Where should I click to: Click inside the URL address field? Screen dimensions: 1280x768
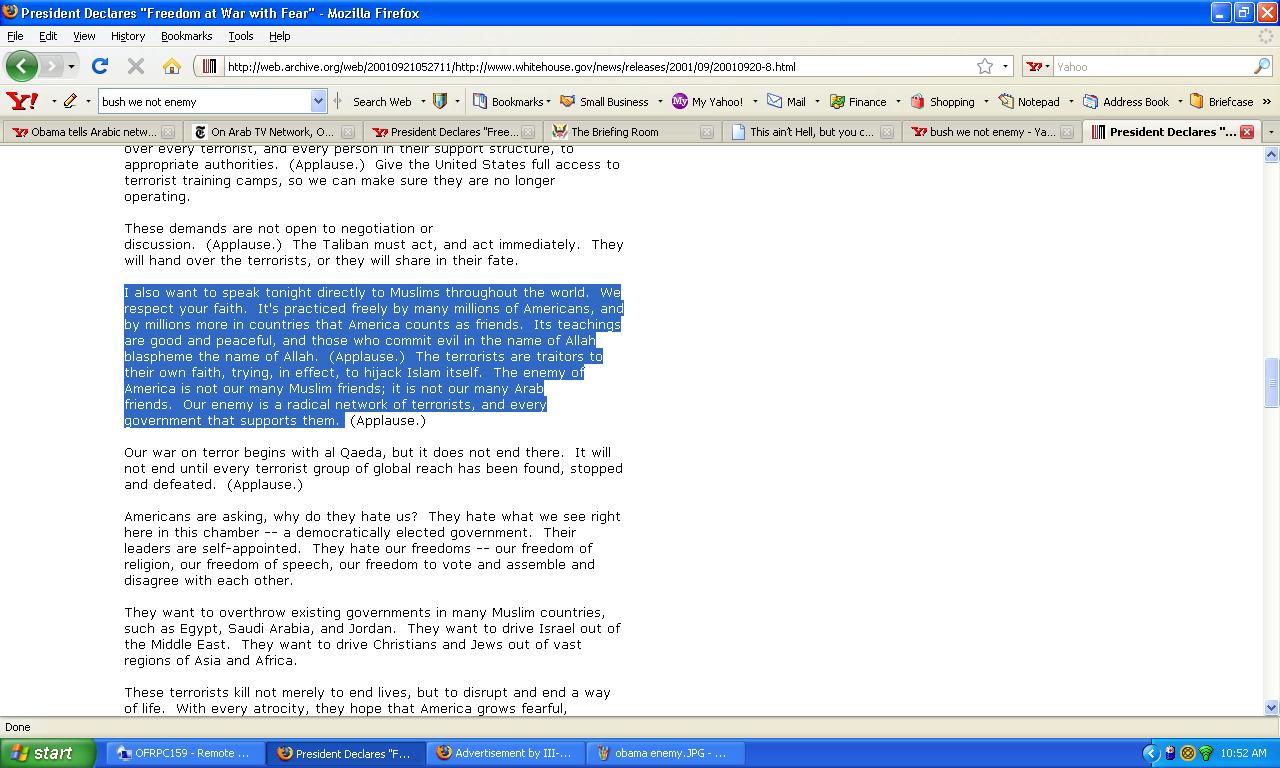[x=590, y=66]
